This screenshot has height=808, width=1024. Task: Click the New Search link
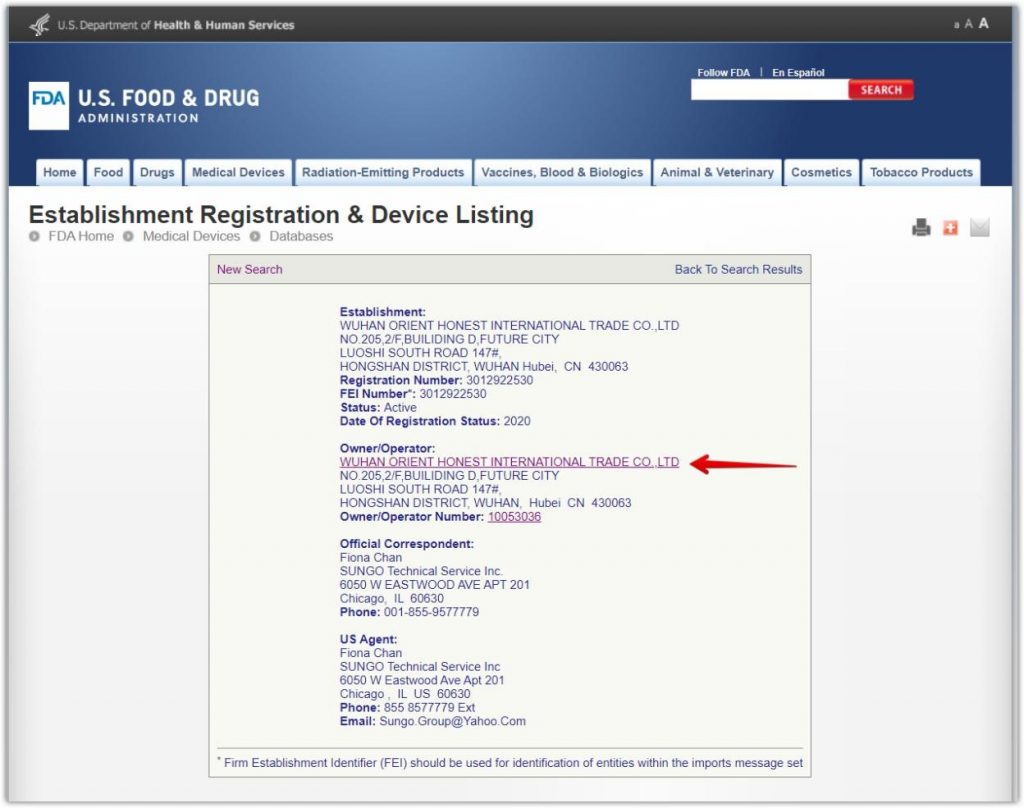(x=250, y=269)
